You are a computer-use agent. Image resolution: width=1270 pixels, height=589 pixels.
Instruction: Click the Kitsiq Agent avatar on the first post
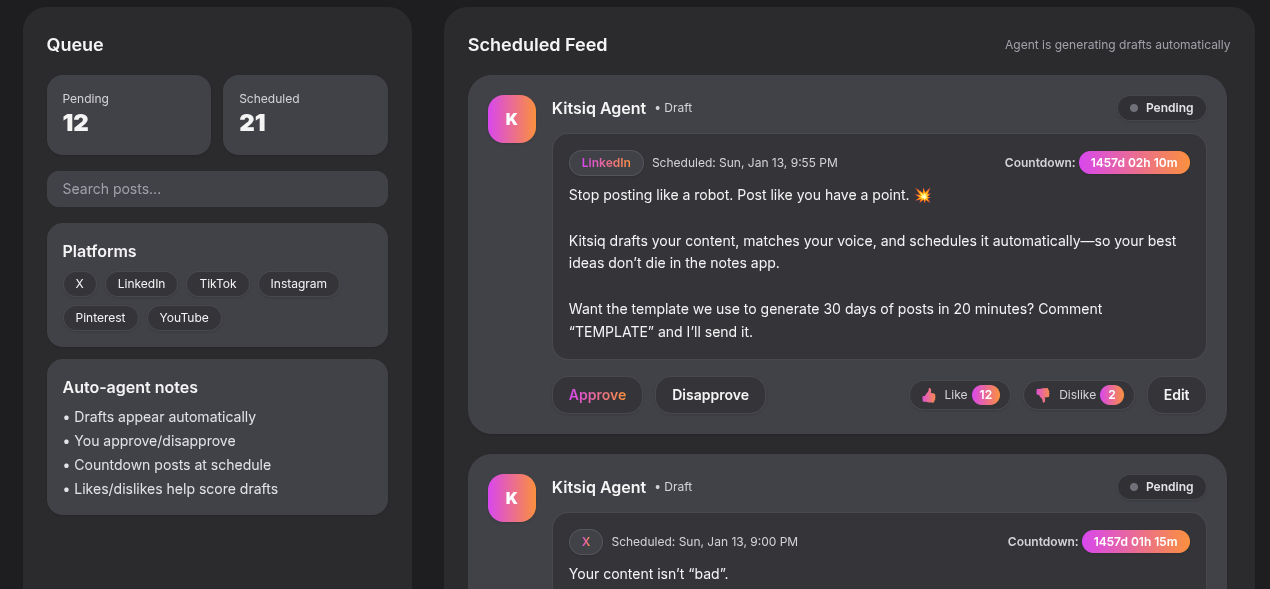click(511, 118)
